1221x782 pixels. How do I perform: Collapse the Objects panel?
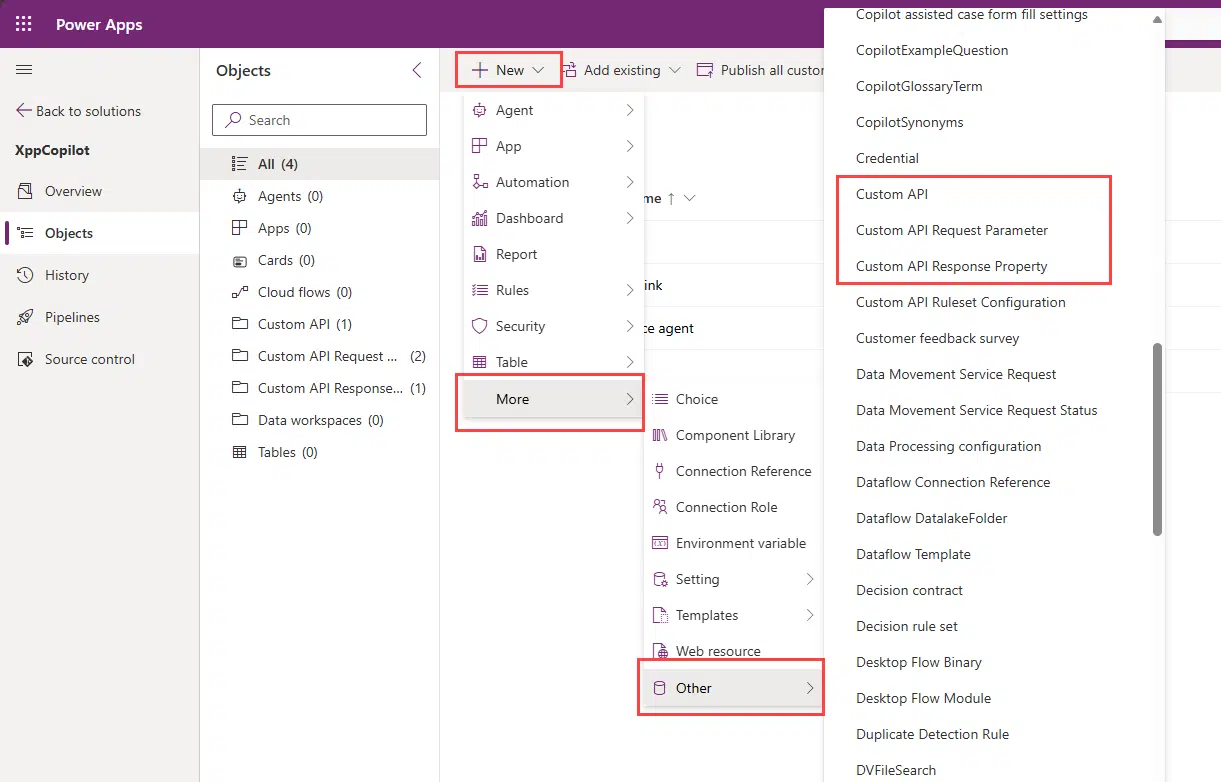point(417,70)
